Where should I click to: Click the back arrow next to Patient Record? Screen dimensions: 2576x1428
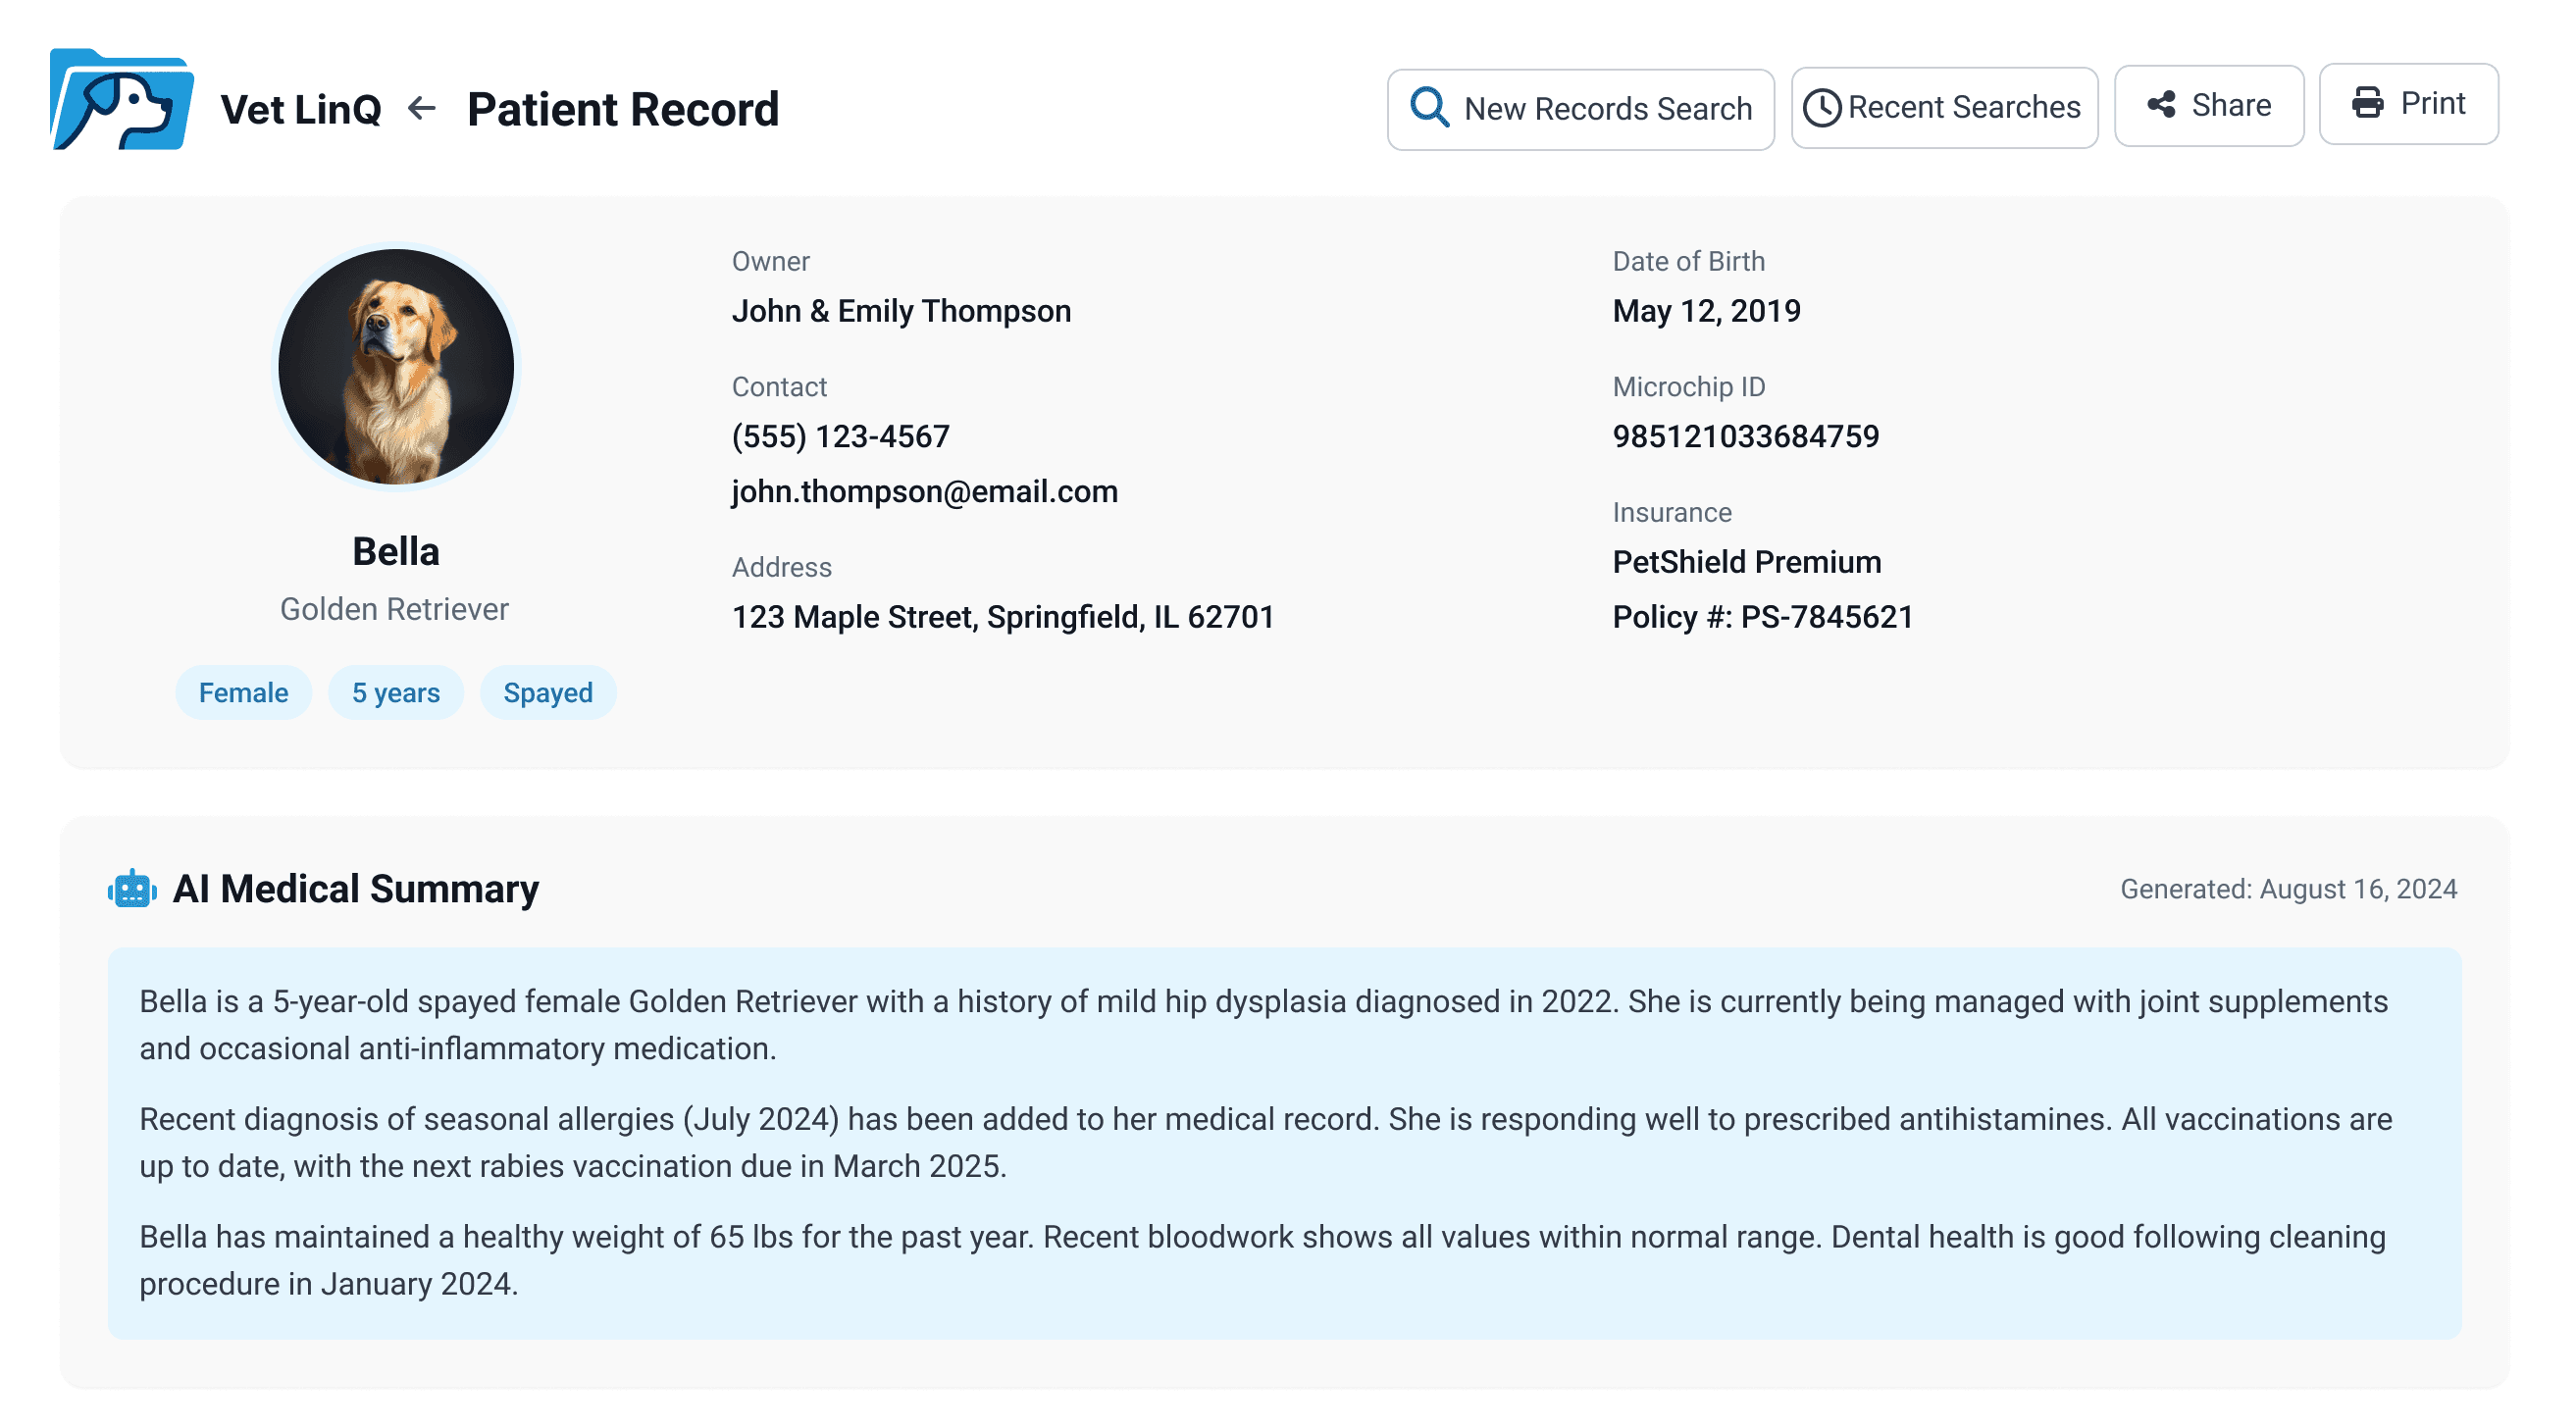[x=421, y=107]
